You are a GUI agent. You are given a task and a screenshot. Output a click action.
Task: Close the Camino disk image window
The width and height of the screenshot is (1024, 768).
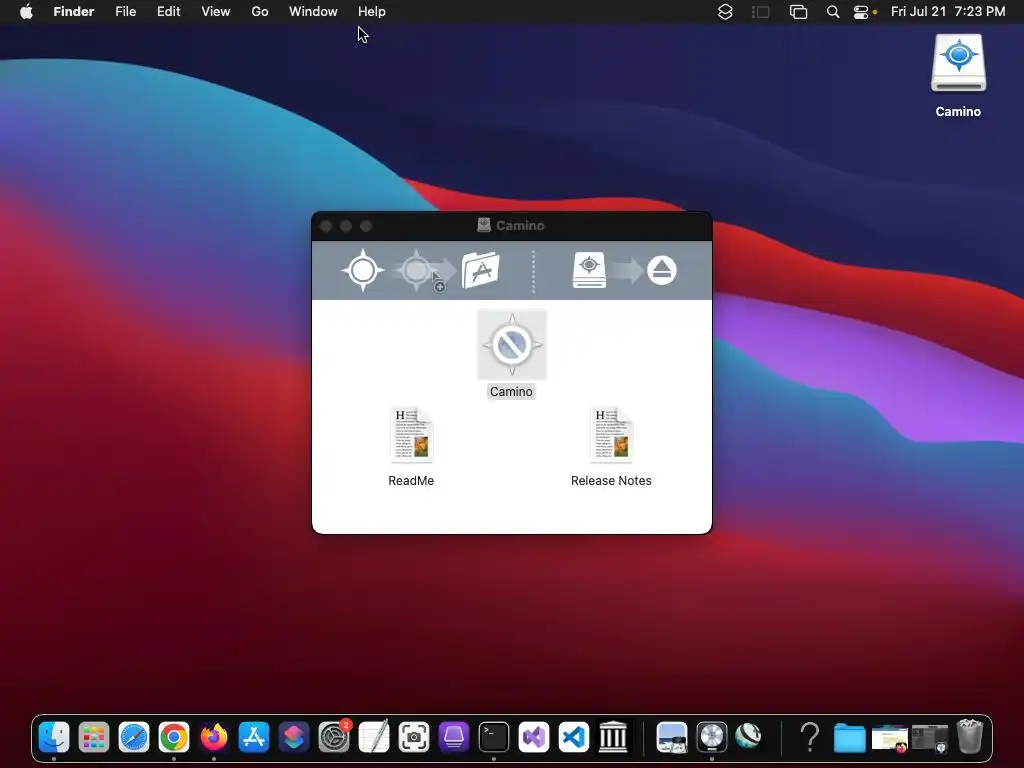[x=326, y=226]
